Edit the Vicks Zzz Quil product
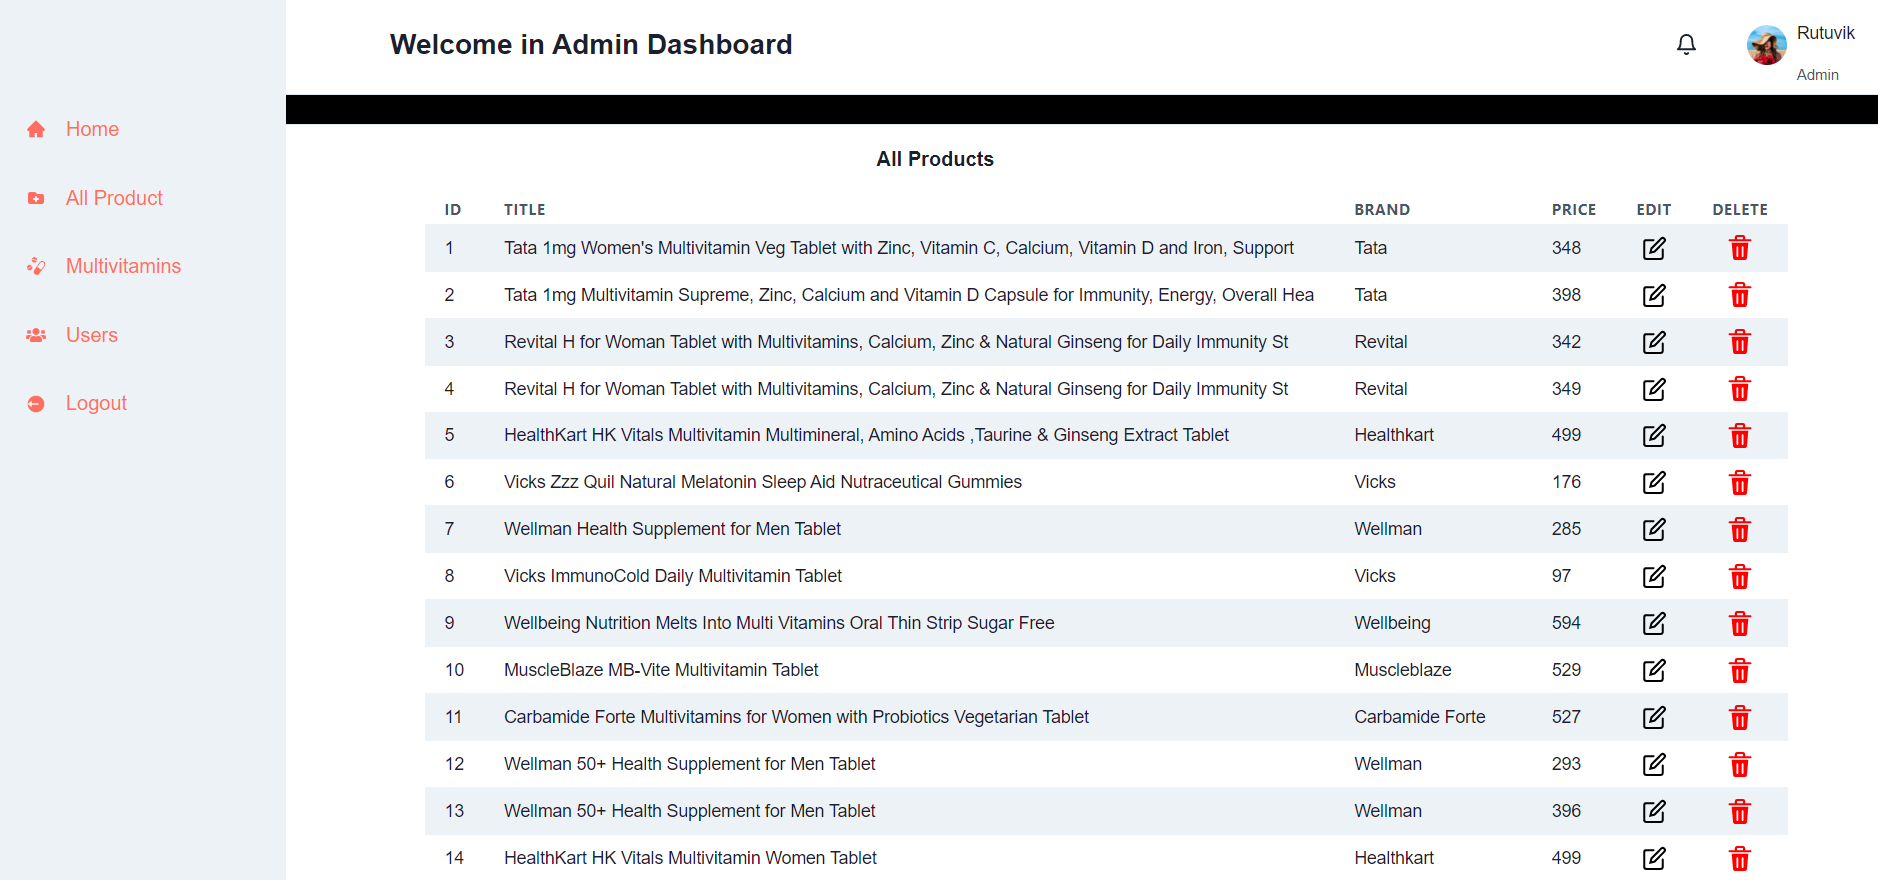Image resolution: width=1878 pixels, height=880 pixels. [1654, 482]
